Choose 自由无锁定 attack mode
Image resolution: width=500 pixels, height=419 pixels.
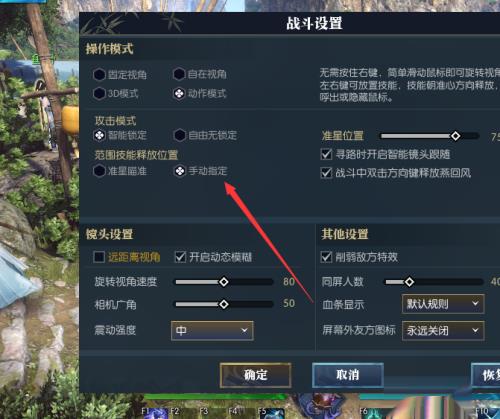tap(180, 135)
